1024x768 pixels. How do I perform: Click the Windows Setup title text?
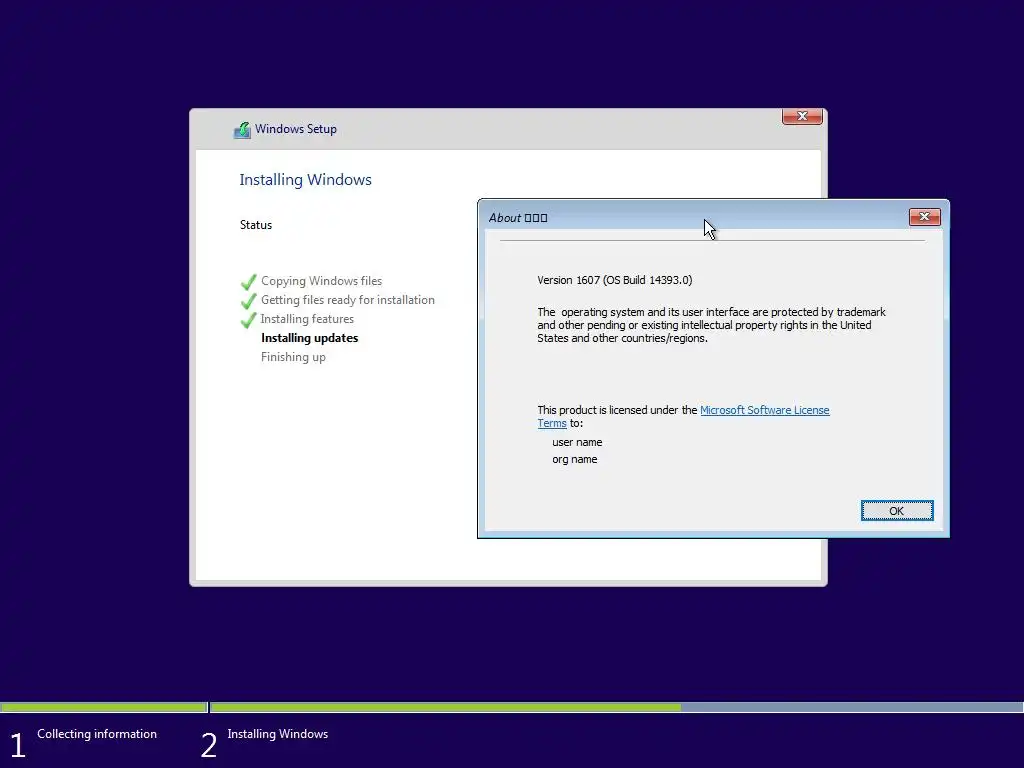(x=296, y=129)
